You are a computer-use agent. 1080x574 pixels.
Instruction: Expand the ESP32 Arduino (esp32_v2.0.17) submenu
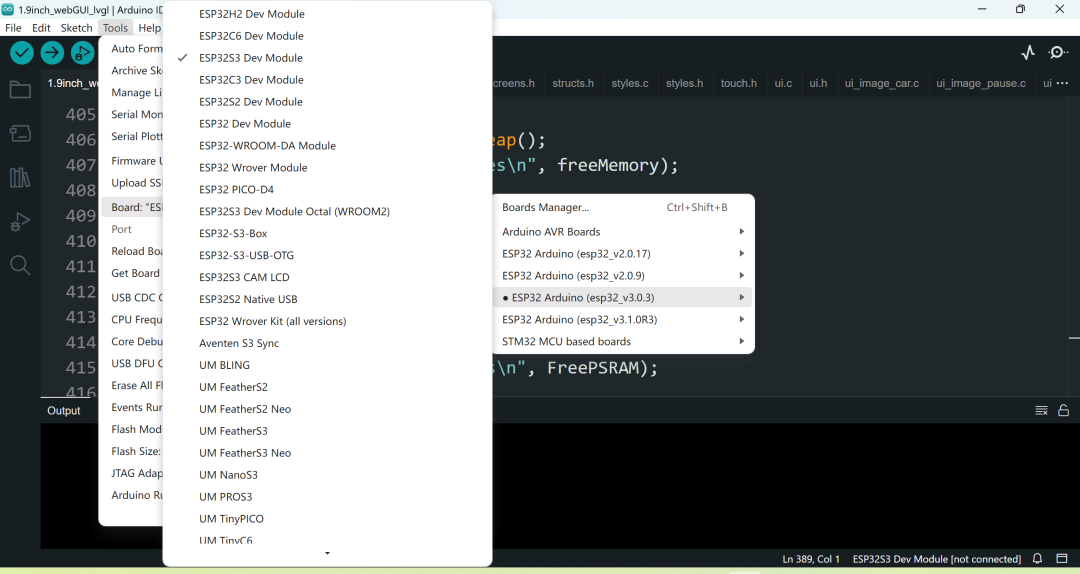coord(623,254)
